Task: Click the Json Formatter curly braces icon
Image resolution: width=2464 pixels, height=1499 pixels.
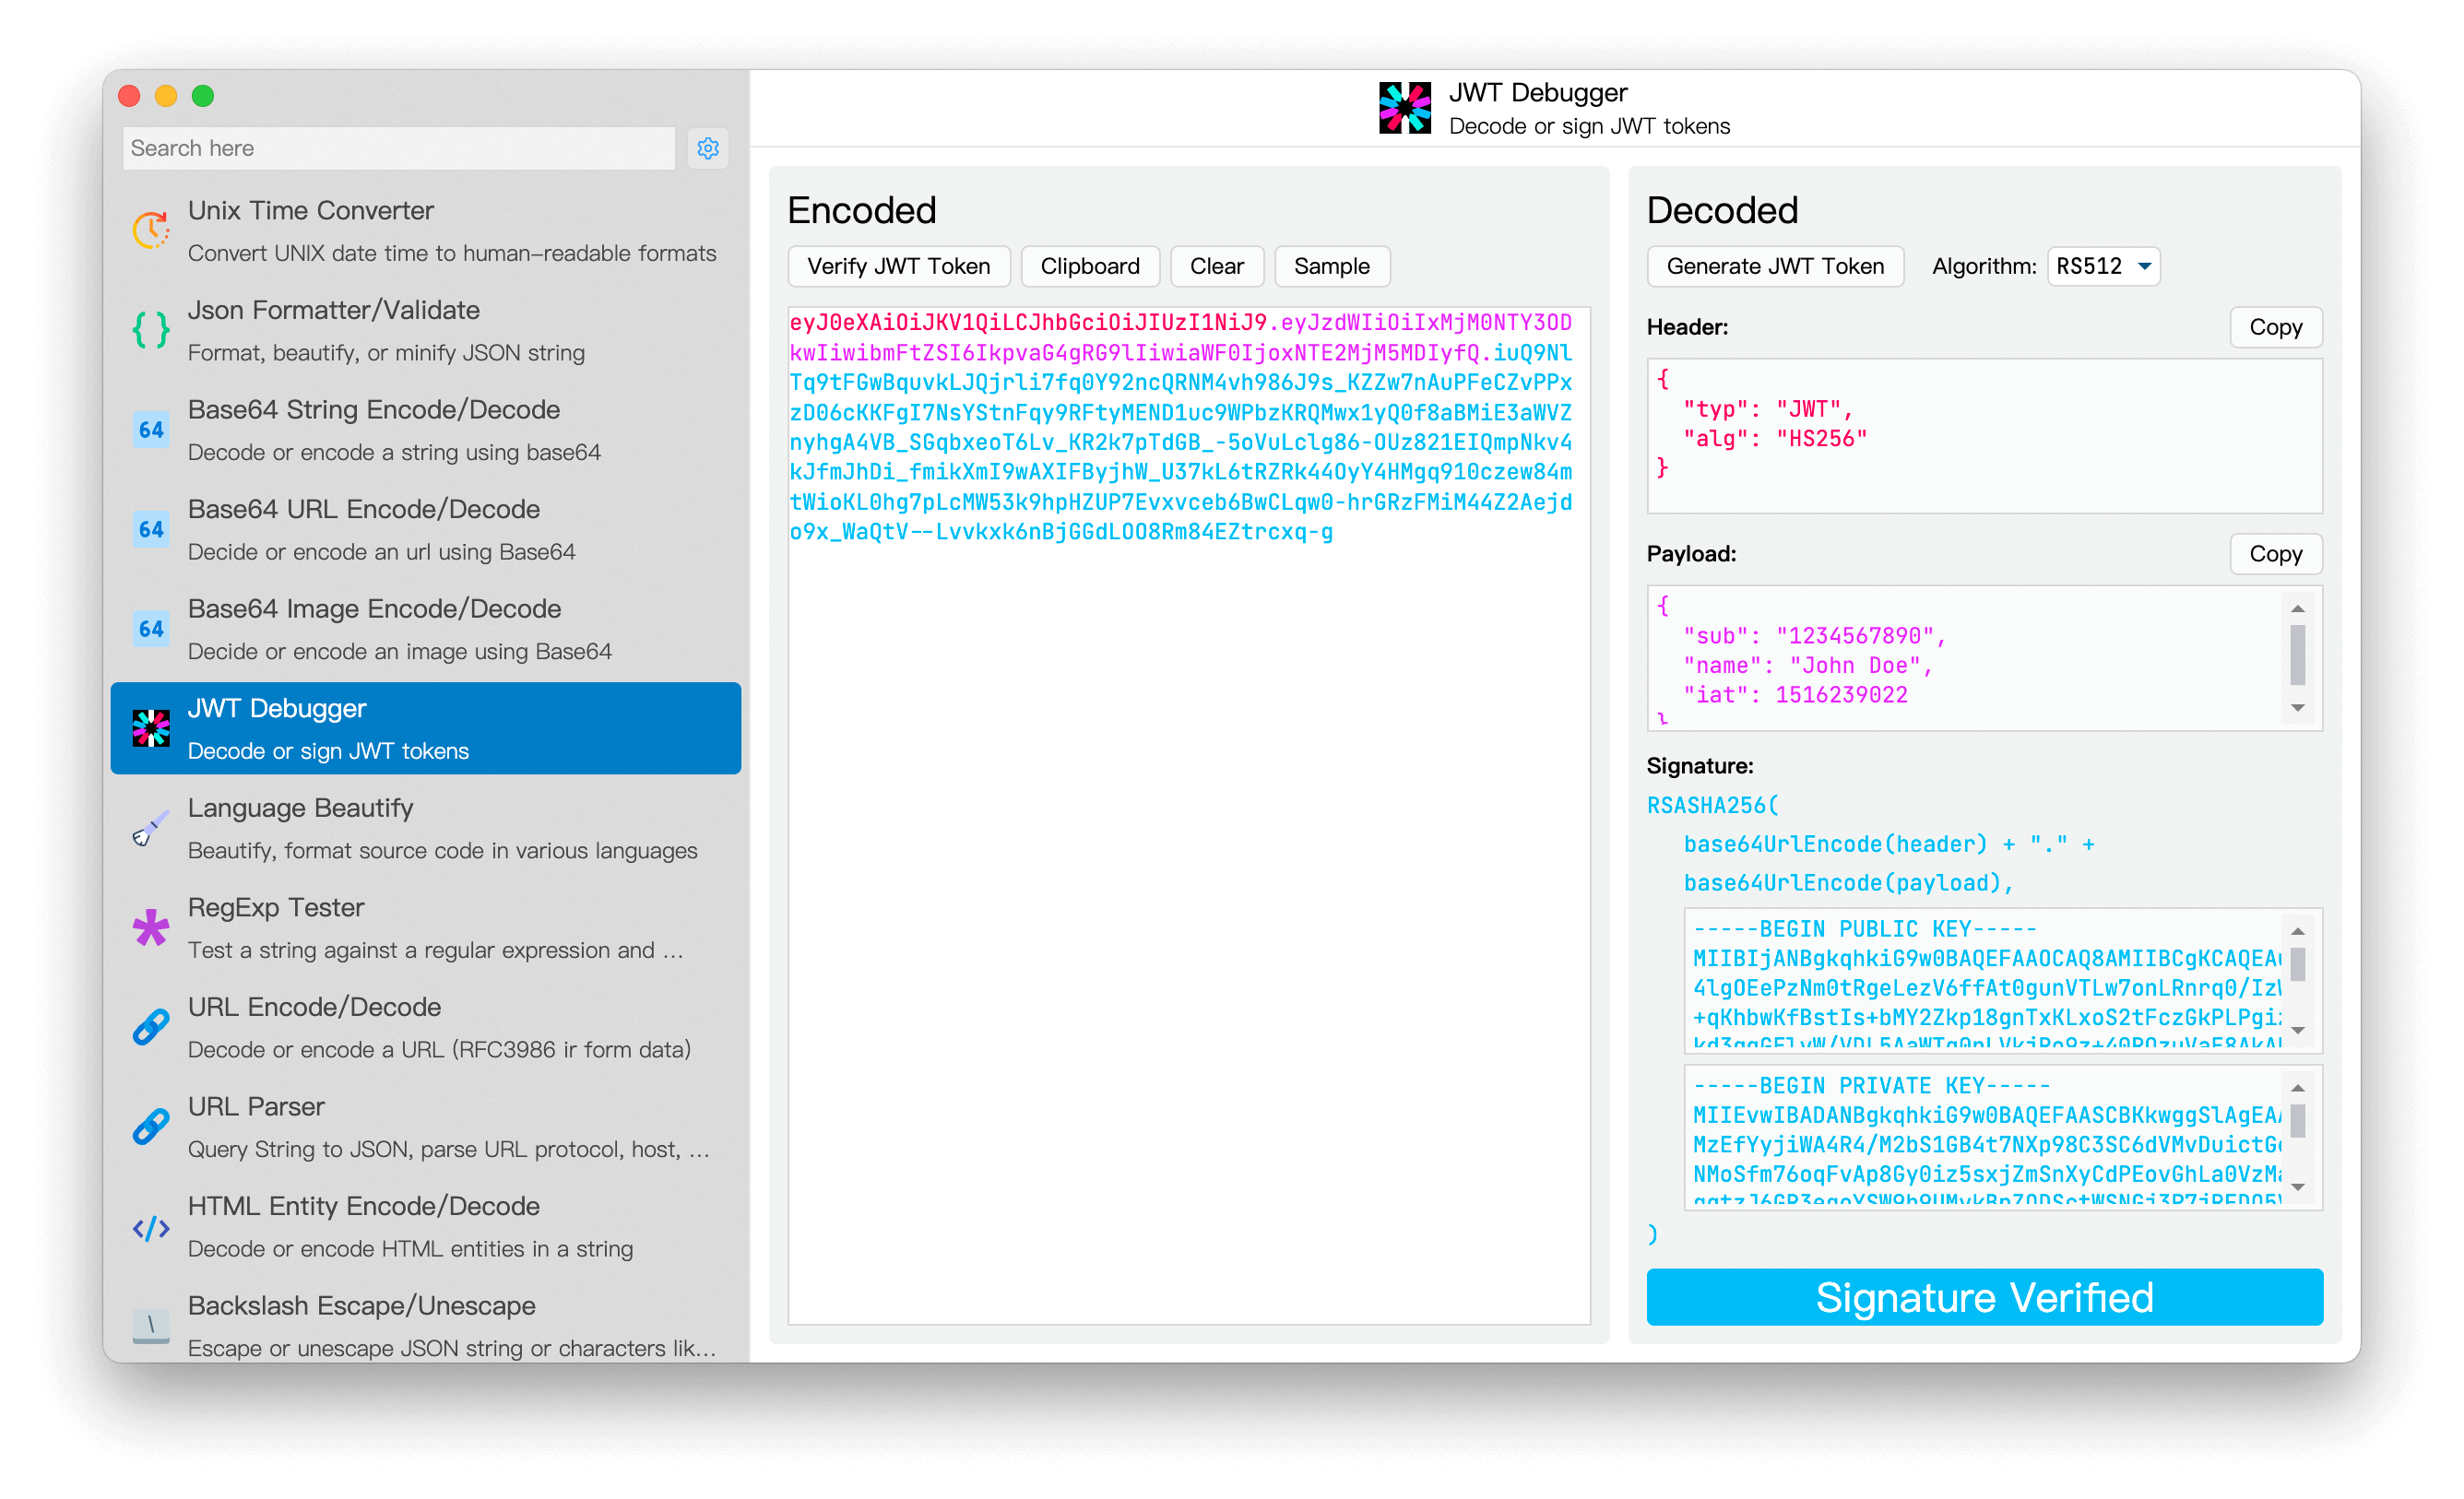Action: [151, 330]
